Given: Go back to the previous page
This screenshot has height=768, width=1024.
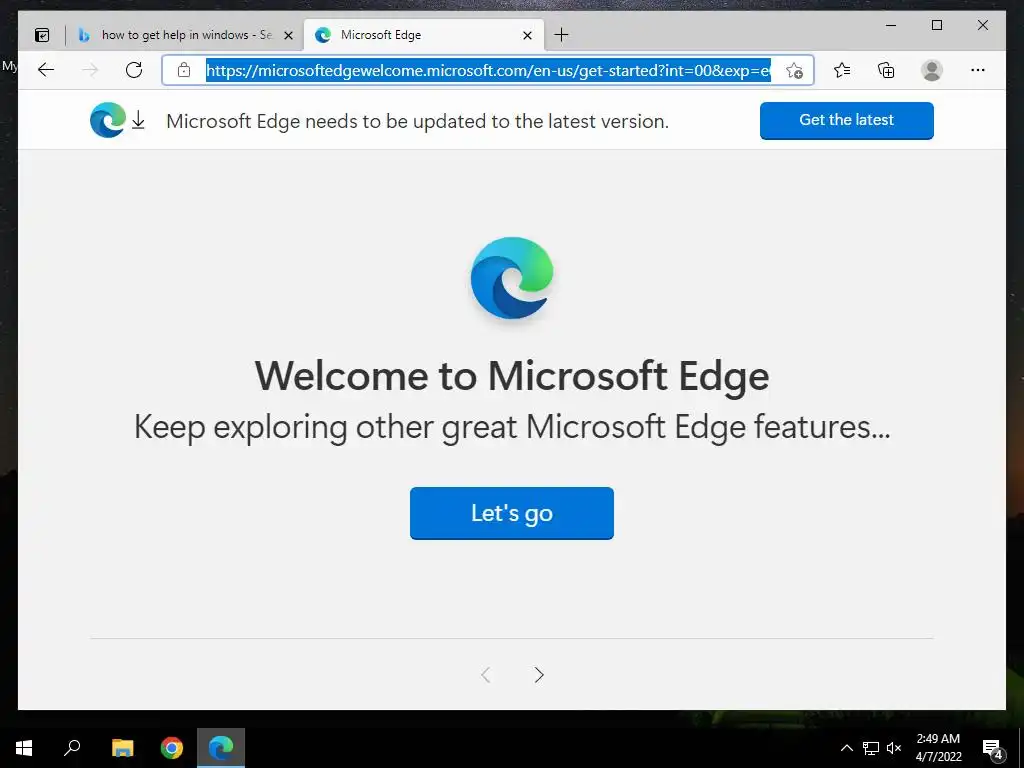Looking at the screenshot, I should [x=46, y=70].
